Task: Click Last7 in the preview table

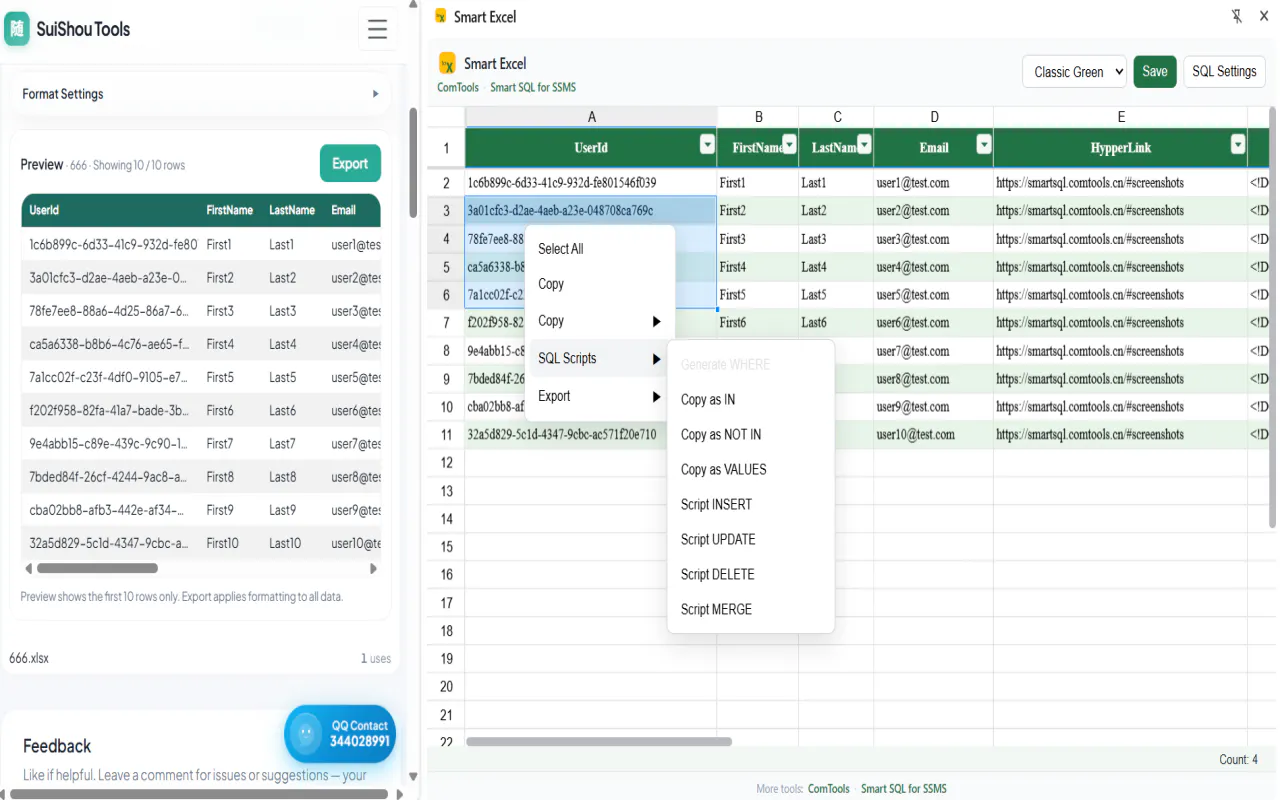Action: (x=283, y=443)
